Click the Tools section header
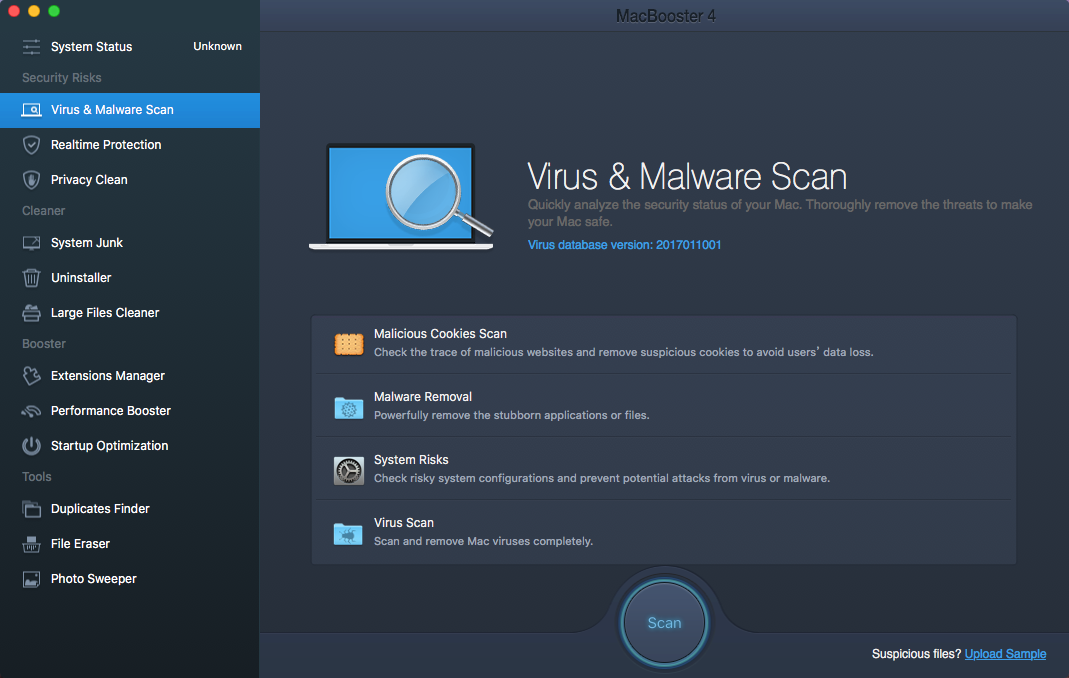The height and width of the screenshot is (678, 1069). click(37, 477)
